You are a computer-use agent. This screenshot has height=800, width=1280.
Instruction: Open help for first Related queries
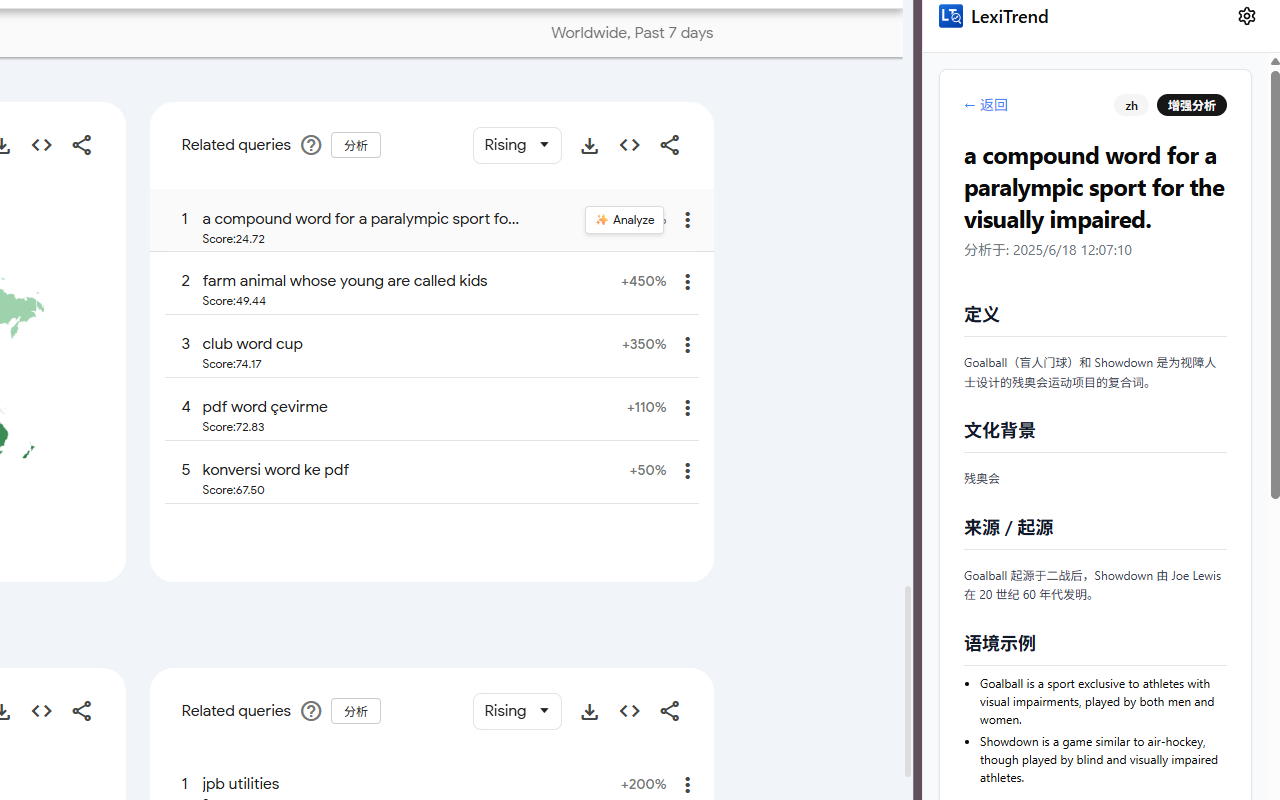(x=311, y=145)
